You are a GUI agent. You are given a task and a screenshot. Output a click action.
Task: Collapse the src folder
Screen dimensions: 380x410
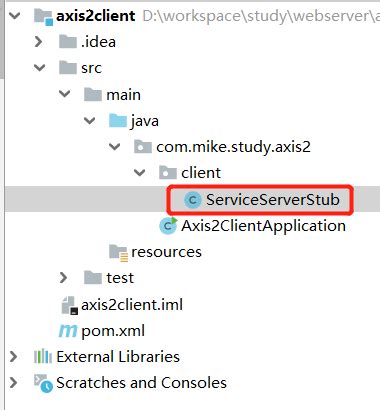(x=40, y=68)
